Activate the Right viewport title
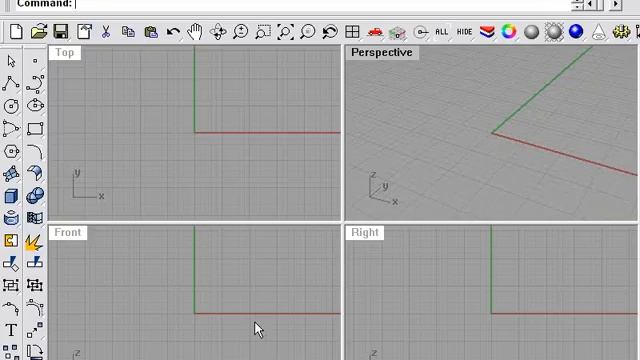 tap(365, 232)
